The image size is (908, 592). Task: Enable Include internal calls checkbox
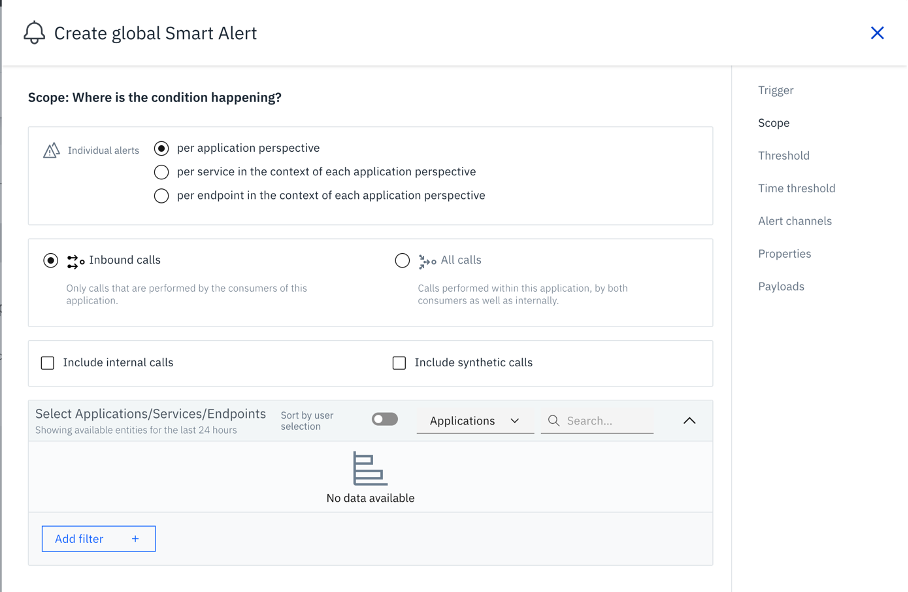pyautogui.click(x=48, y=363)
